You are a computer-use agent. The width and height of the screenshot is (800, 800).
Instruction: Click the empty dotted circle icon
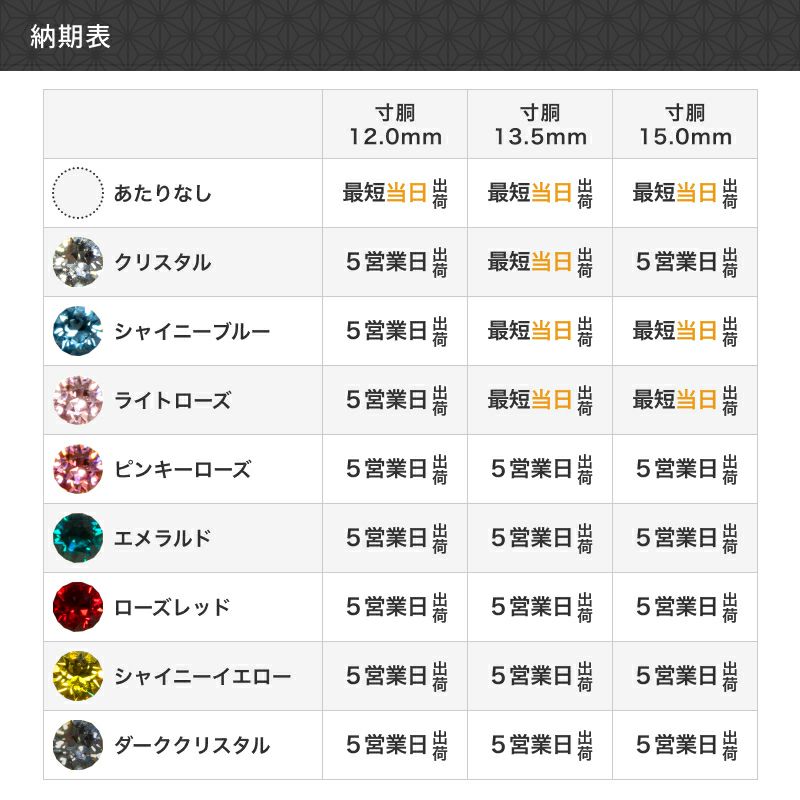pyautogui.click(x=78, y=193)
